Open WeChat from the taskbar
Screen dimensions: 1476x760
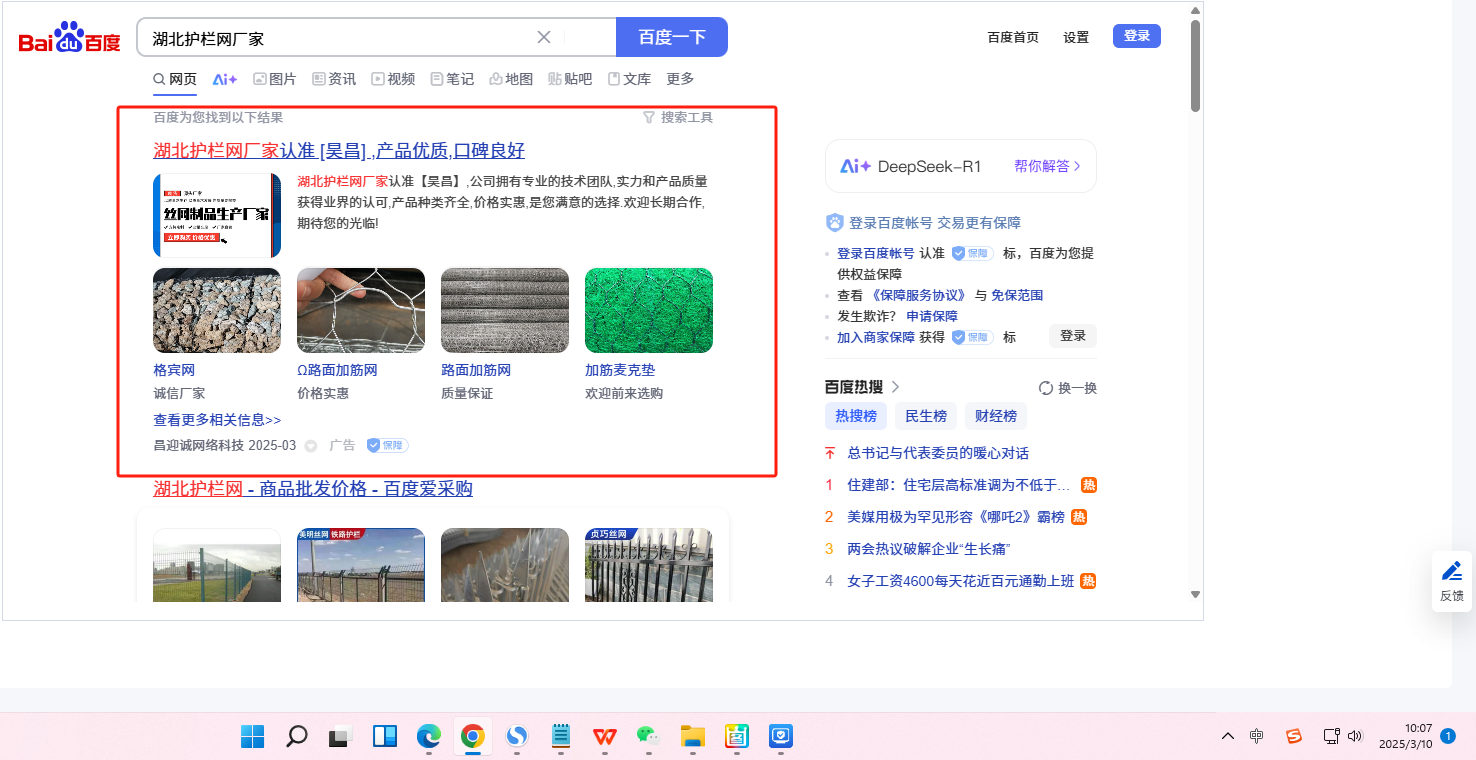click(648, 737)
